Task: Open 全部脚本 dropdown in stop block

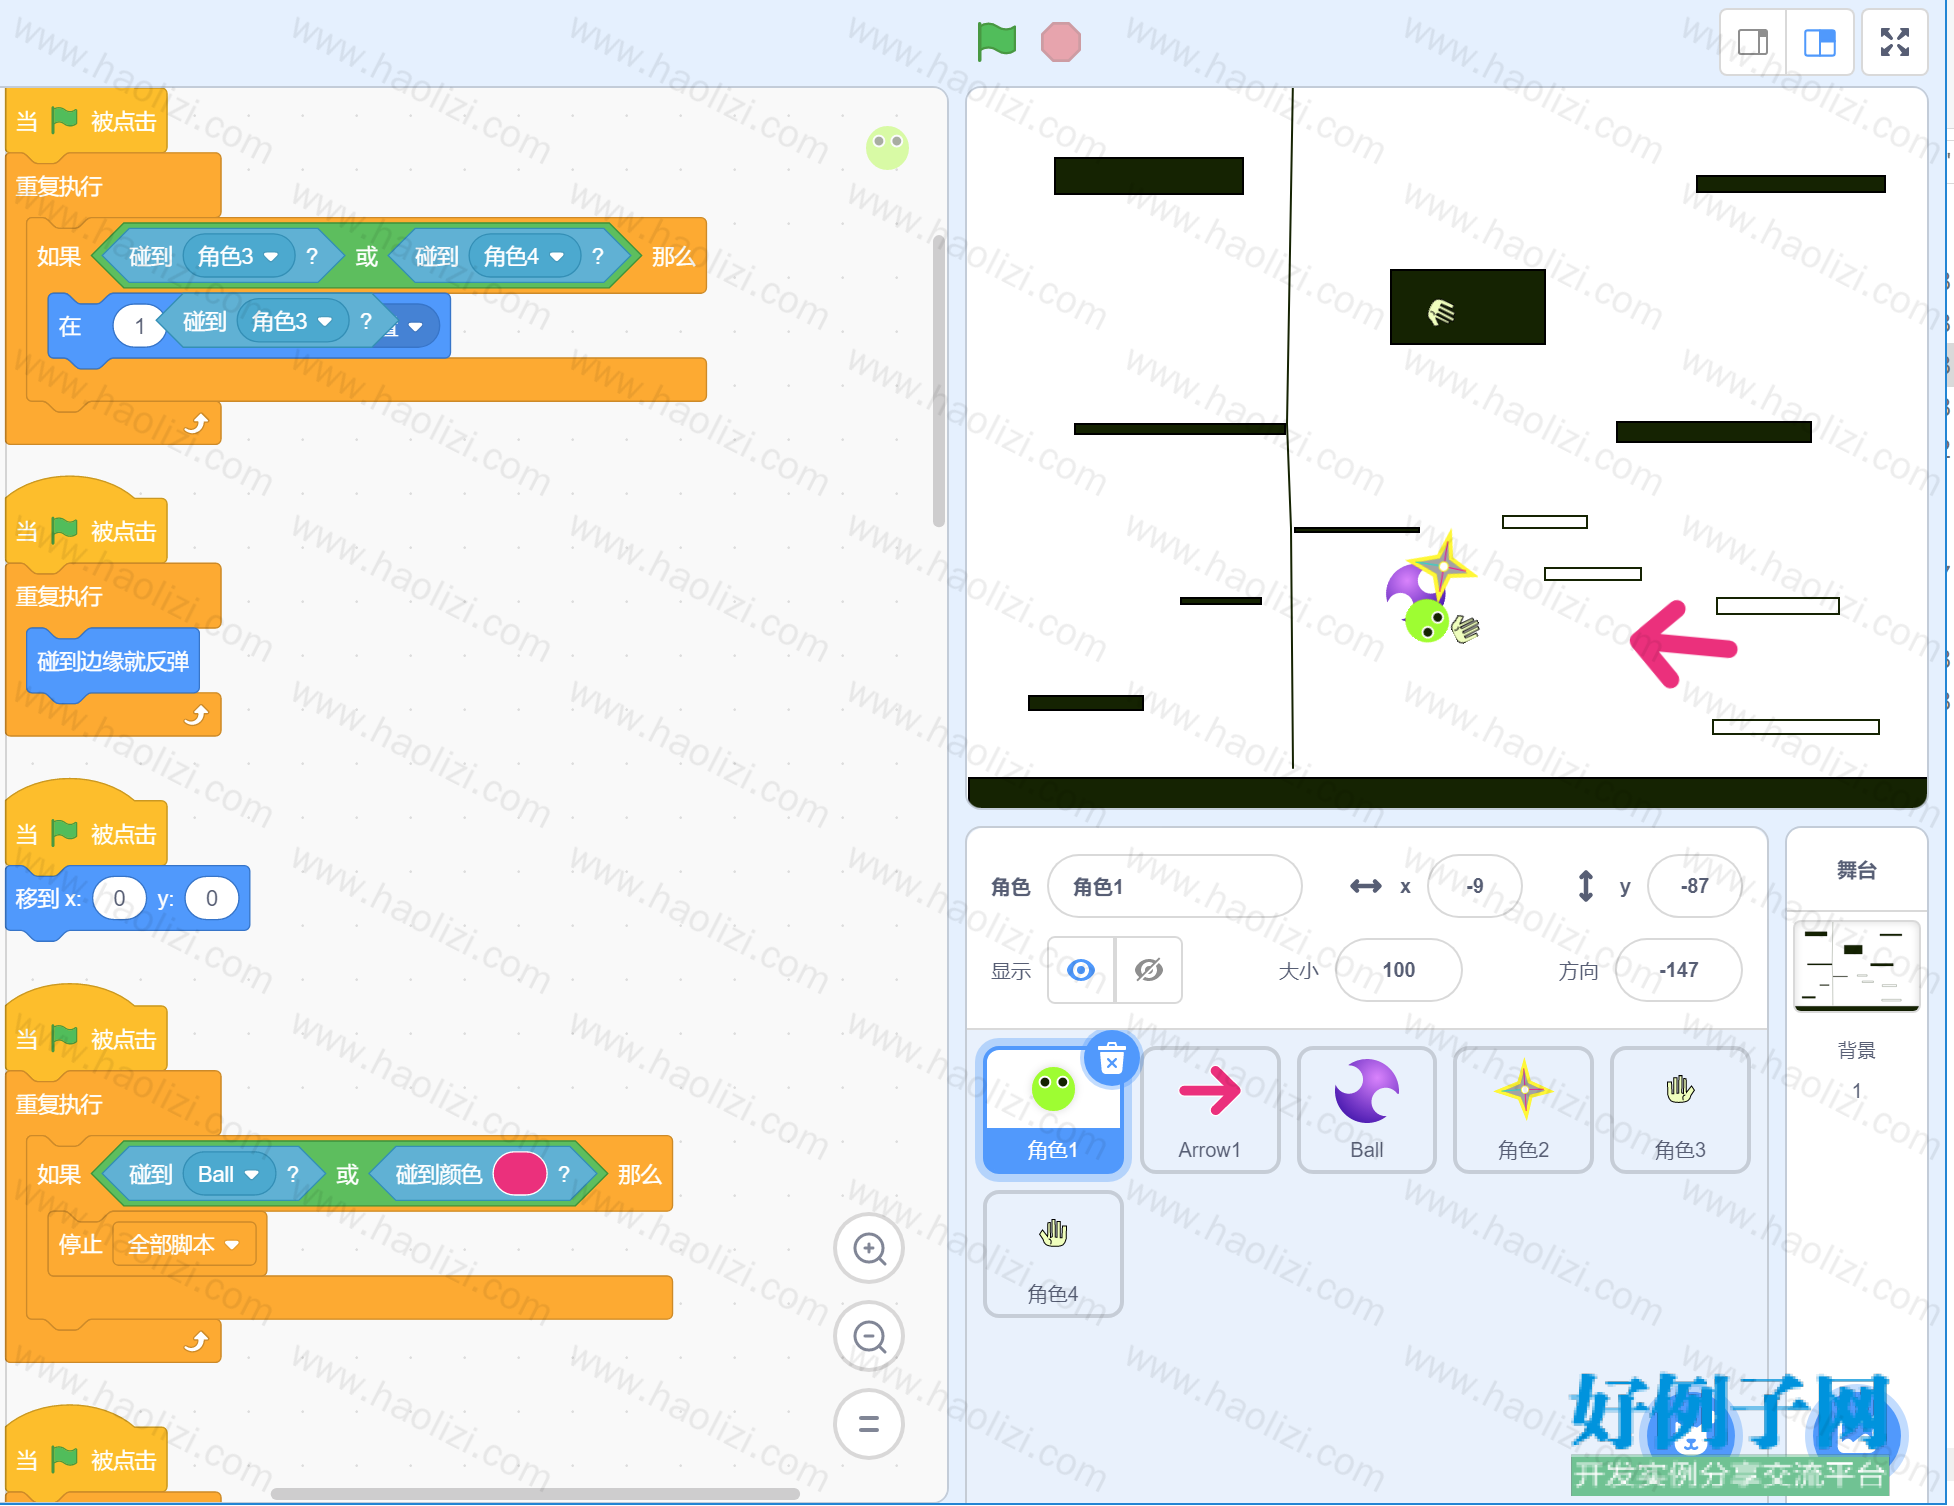Action: click(x=184, y=1244)
